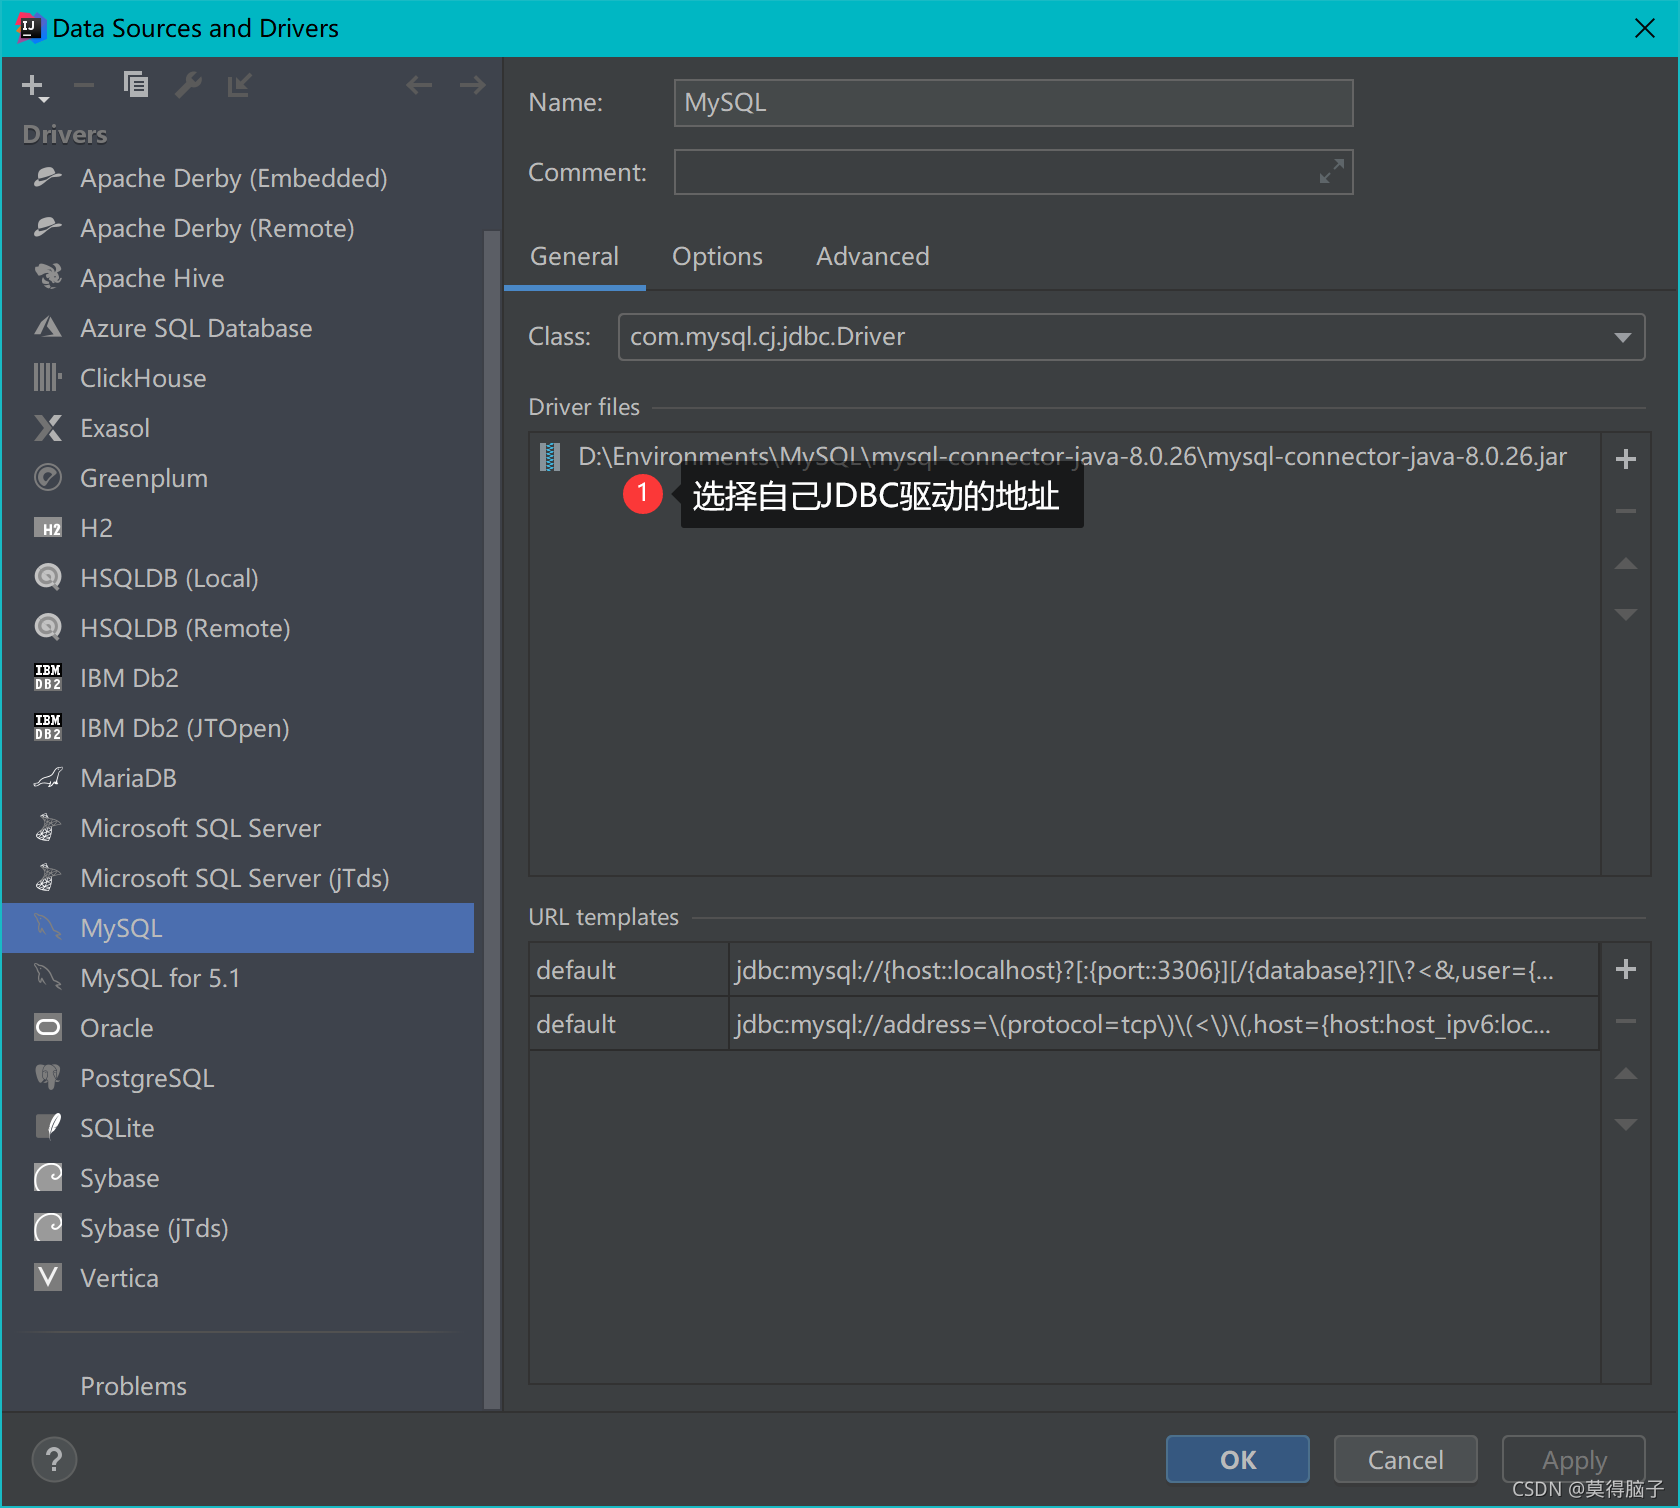Click the wrench settings icon
1680x1508 pixels.
[188, 86]
